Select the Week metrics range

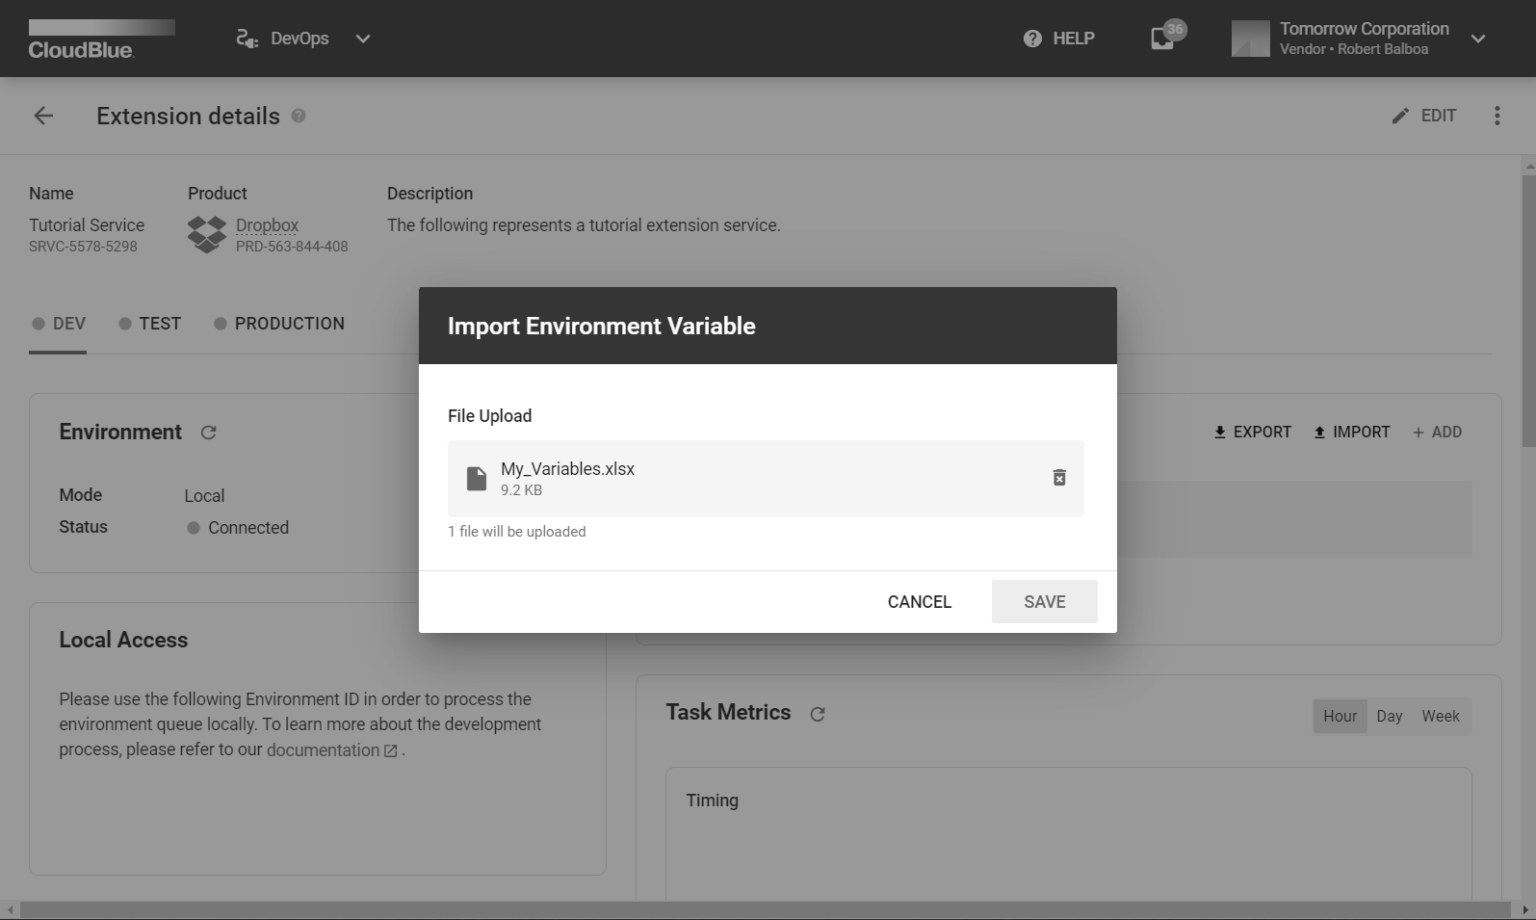1440,716
